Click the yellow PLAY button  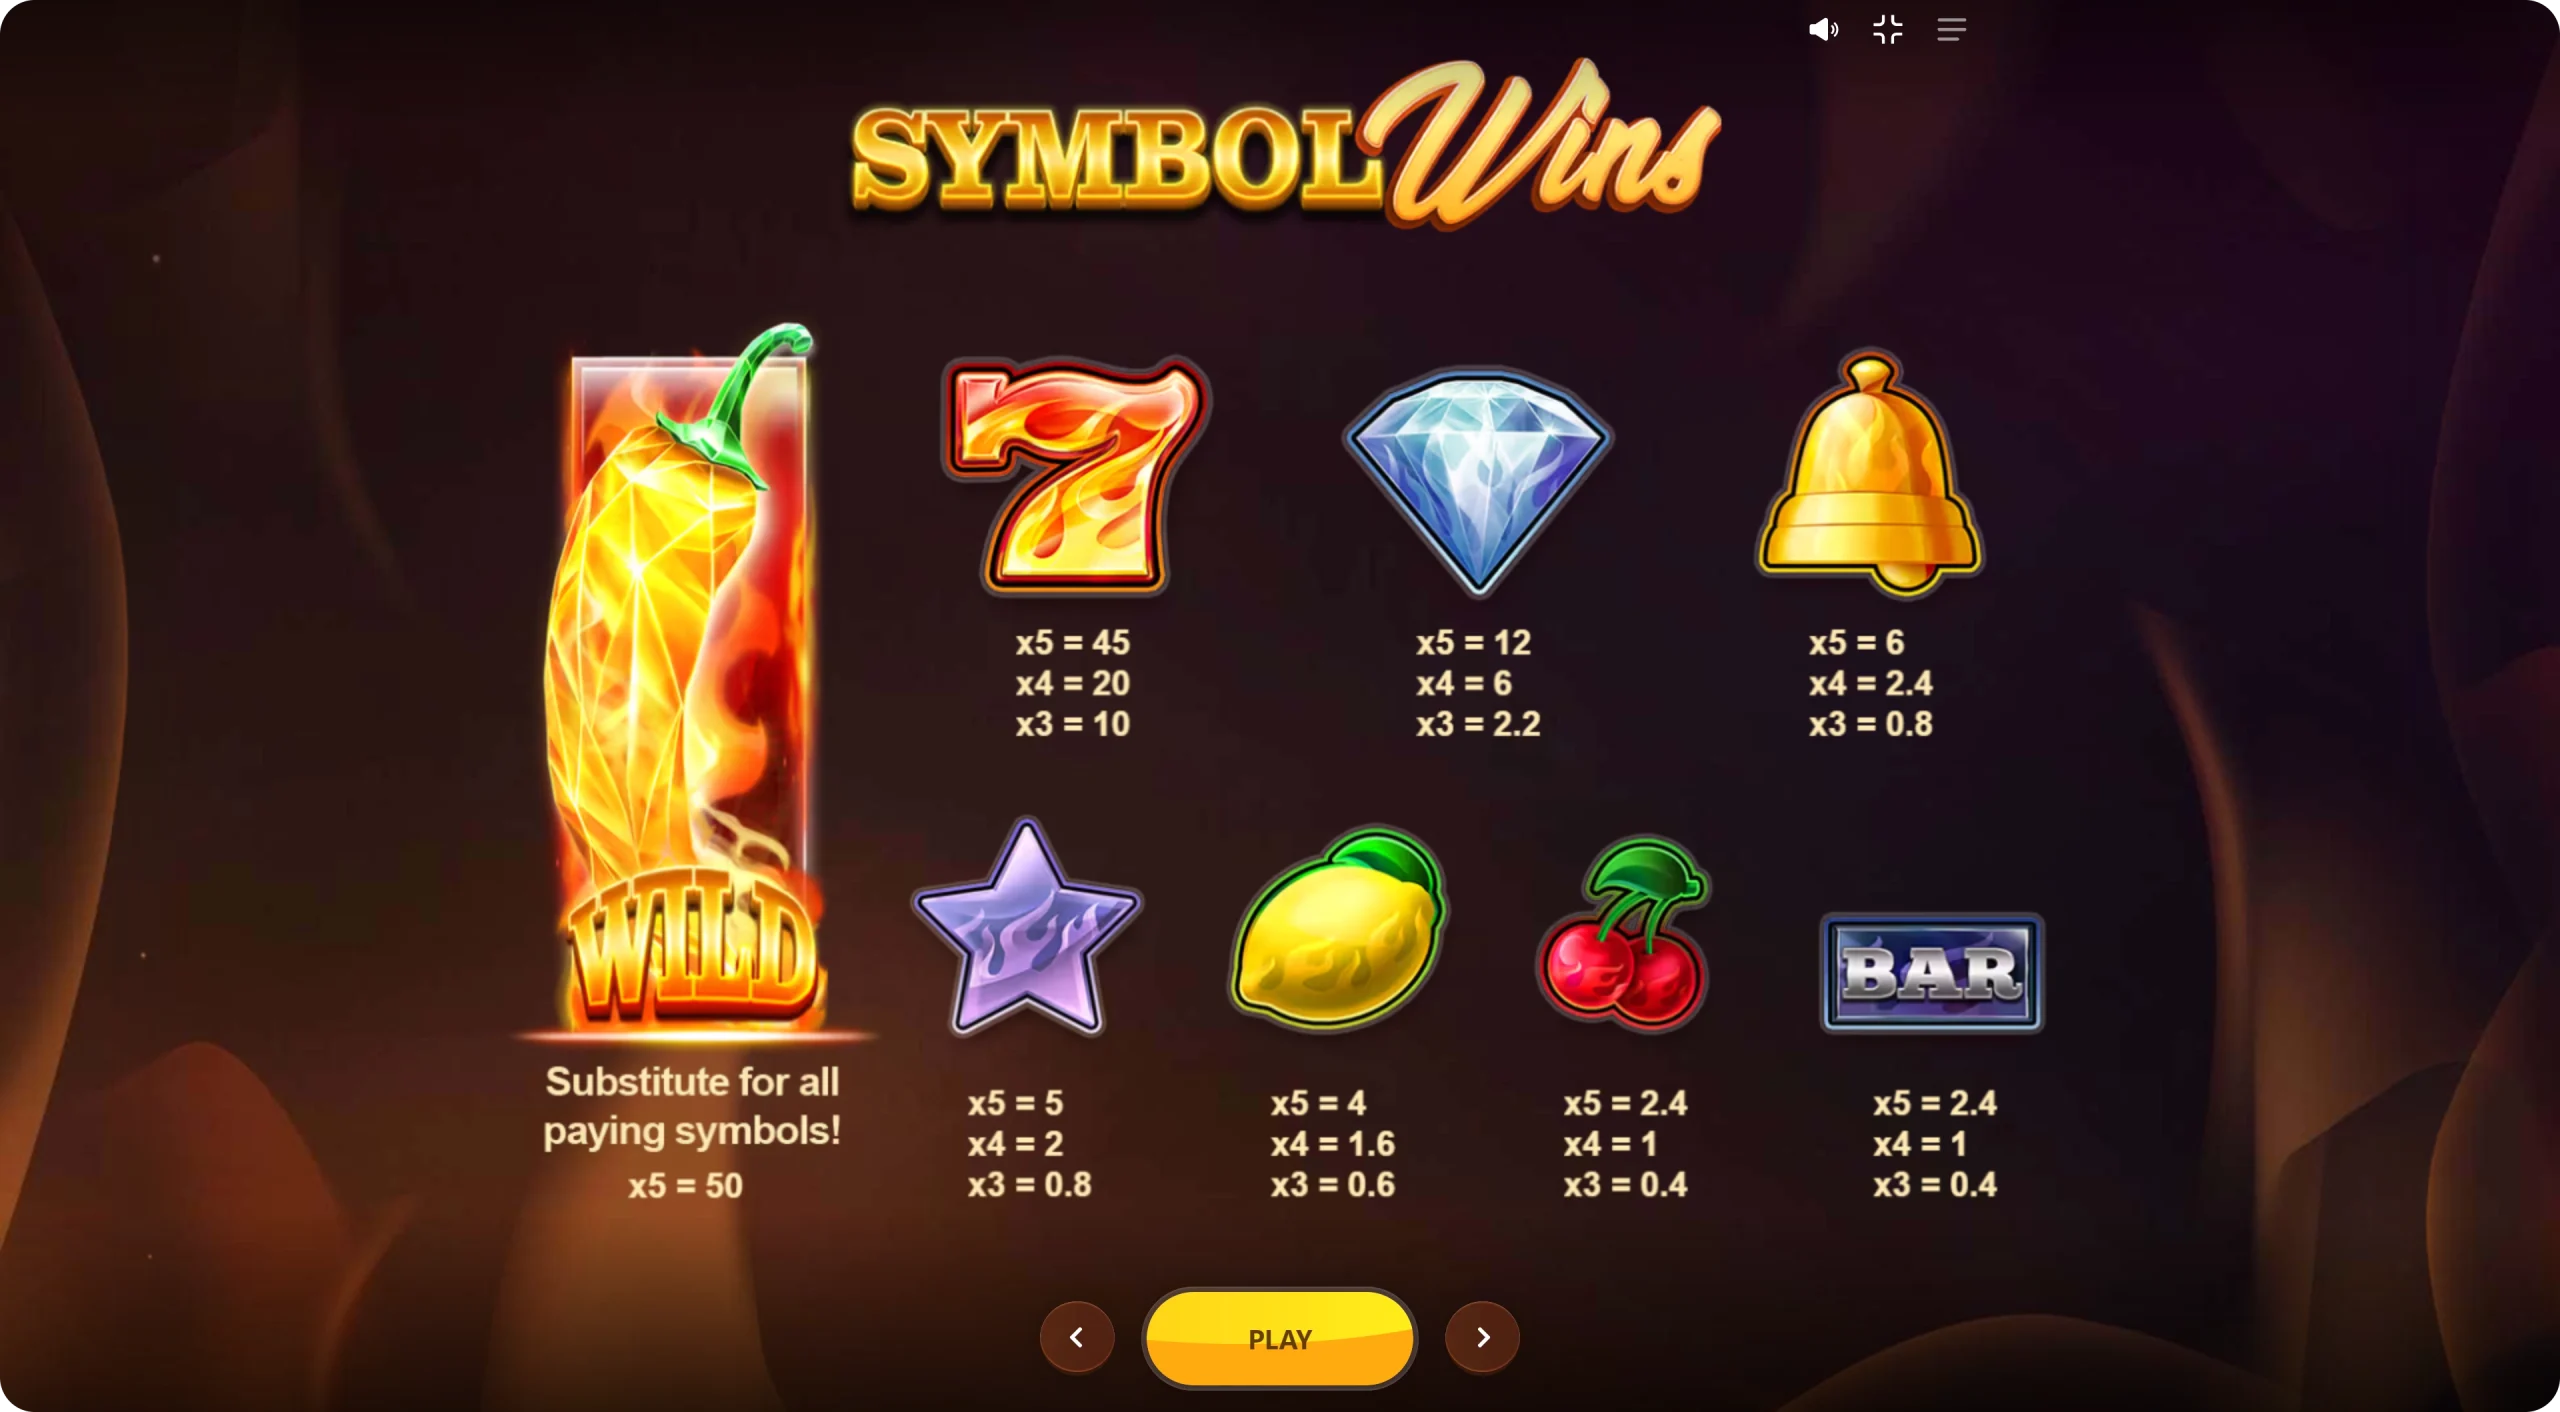1280,1338
